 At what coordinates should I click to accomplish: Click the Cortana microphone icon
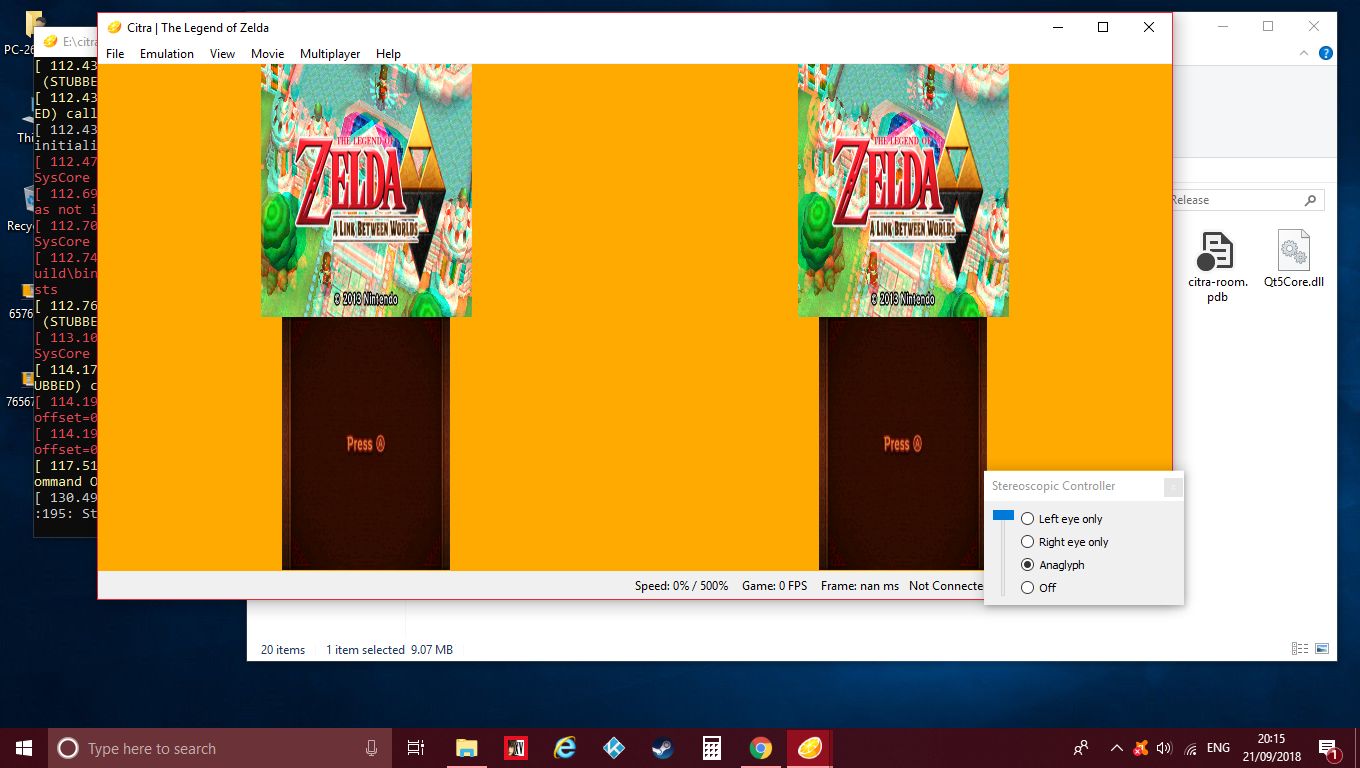[x=371, y=748]
